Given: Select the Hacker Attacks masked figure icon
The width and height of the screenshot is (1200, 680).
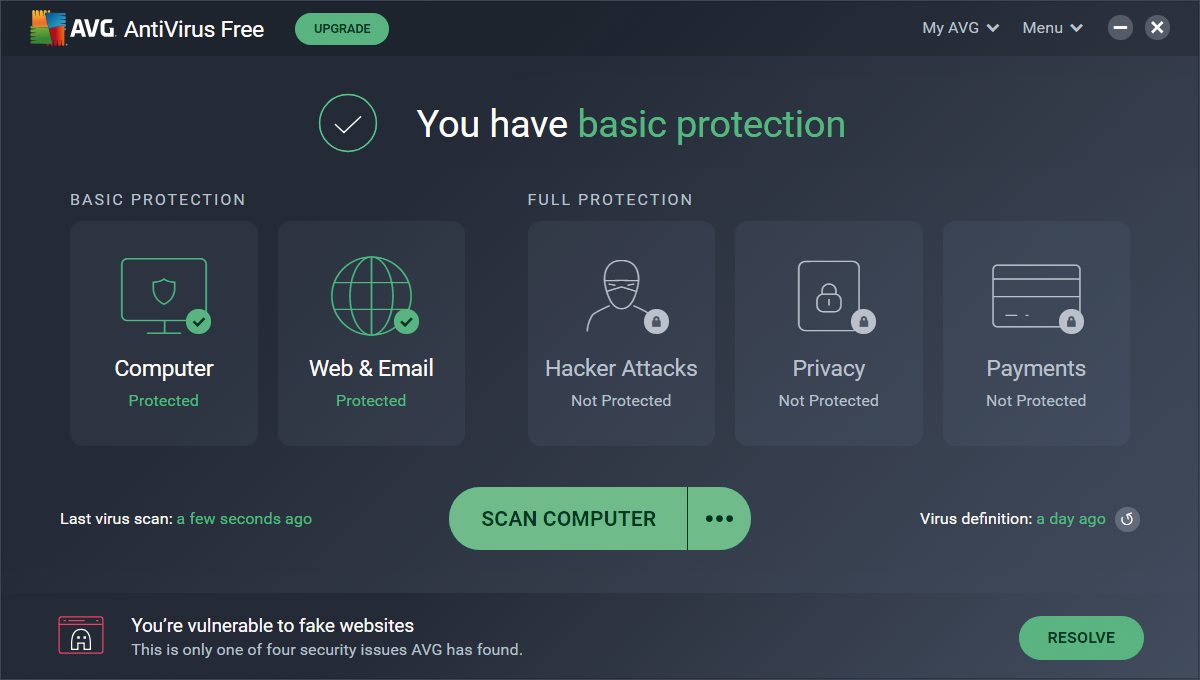Looking at the screenshot, I should (624, 296).
